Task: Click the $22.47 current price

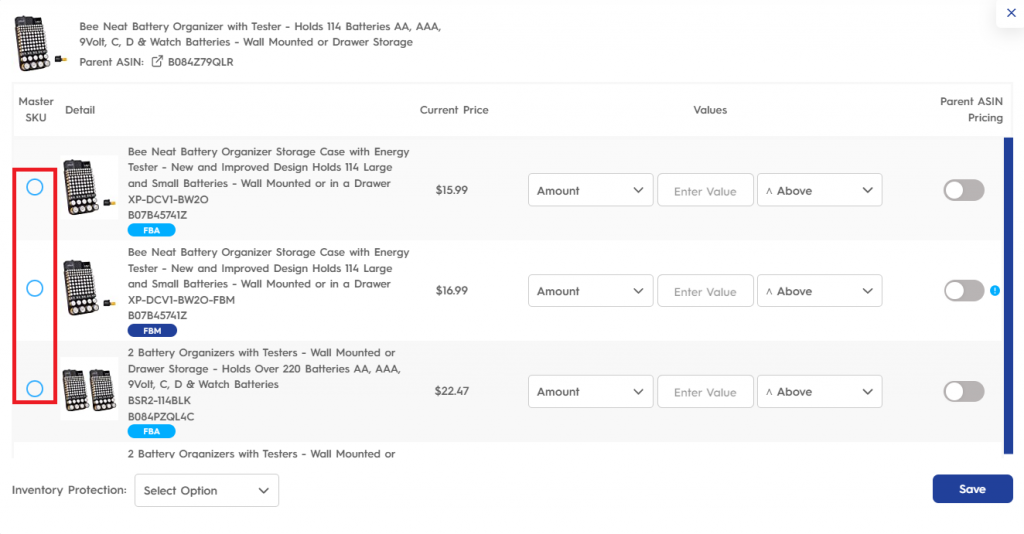Action: click(452, 391)
